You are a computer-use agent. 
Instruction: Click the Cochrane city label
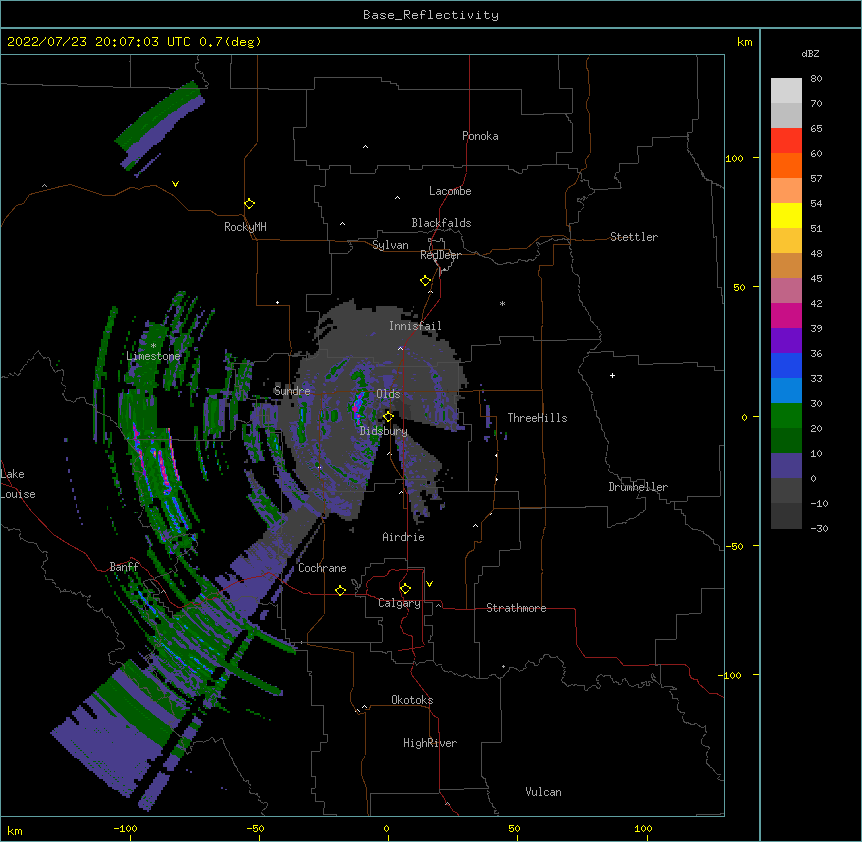[322, 568]
